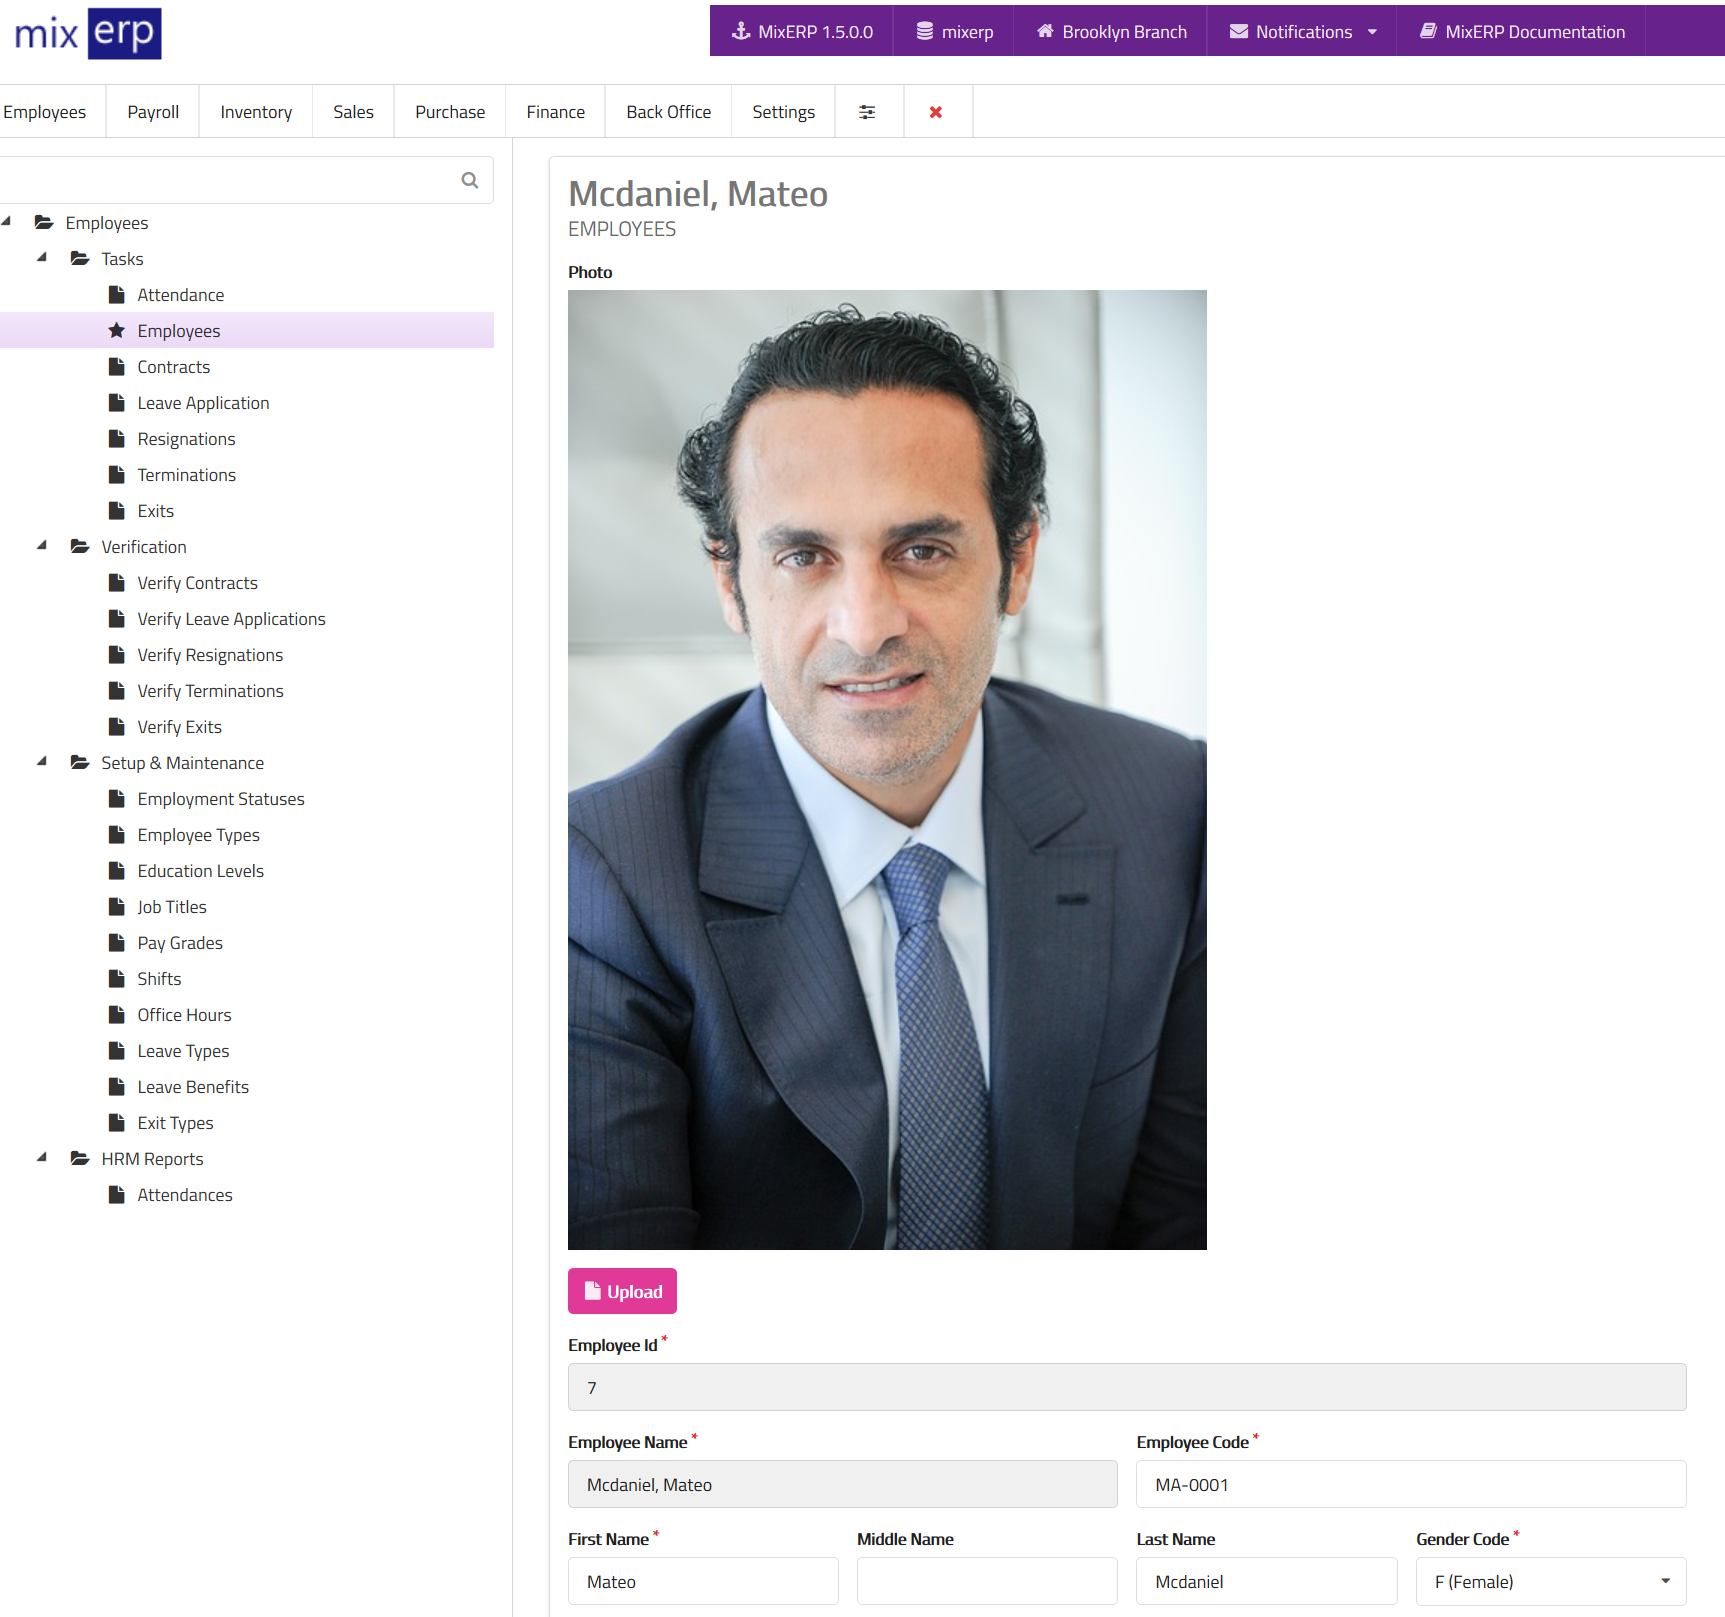This screenshot has height=1617, width=1725.
Task: Open the Back Office menu
Action: (x=669, y=112)
